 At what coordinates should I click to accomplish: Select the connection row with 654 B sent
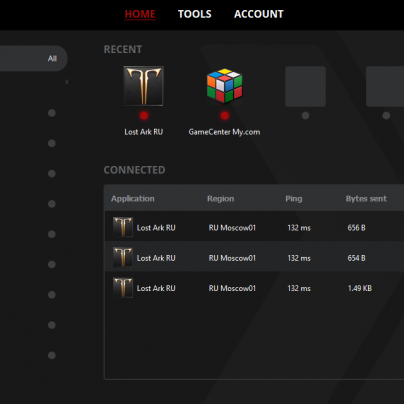(x=254, y=258)
